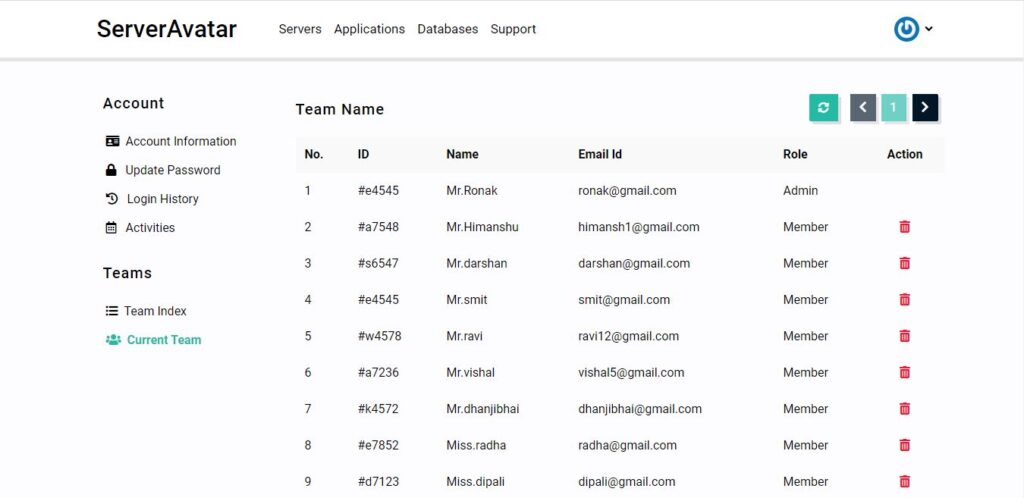This screenshot has height=498, width=1024.
Task: Delete member Mr.Himanshu with trash icon
Action: coord(904,227)
